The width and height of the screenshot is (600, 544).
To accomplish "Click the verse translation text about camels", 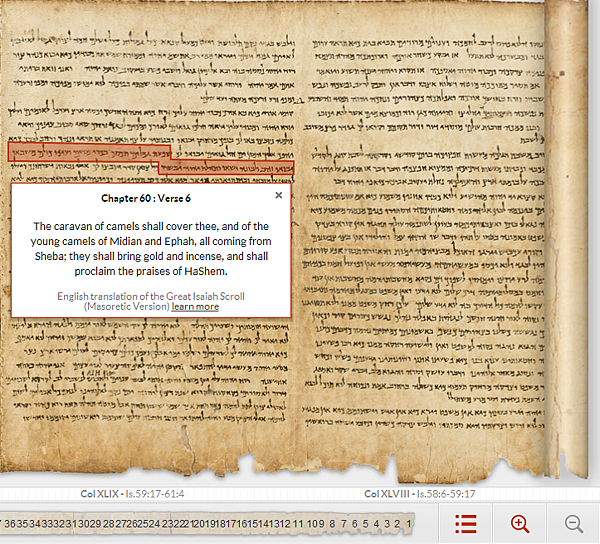I will coord(151,249).
